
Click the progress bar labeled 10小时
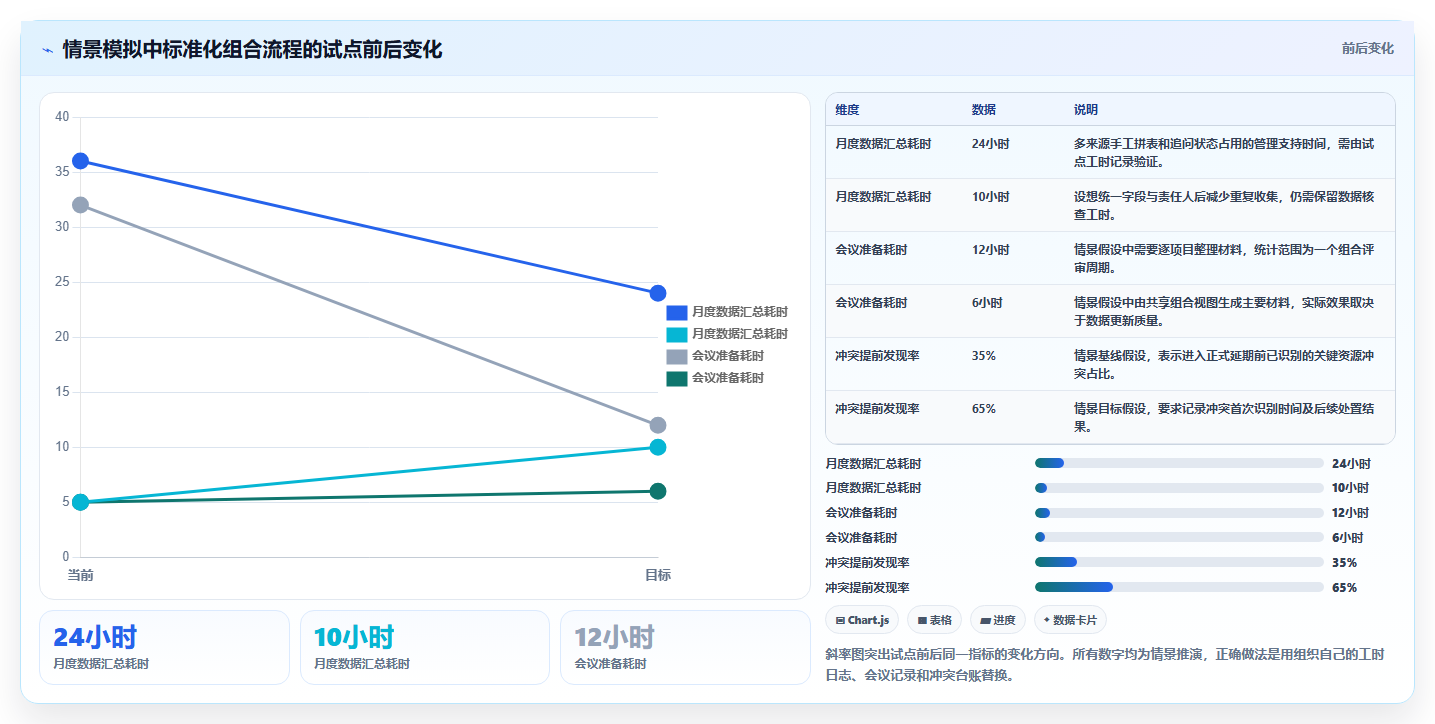[x=1179, y=488]
